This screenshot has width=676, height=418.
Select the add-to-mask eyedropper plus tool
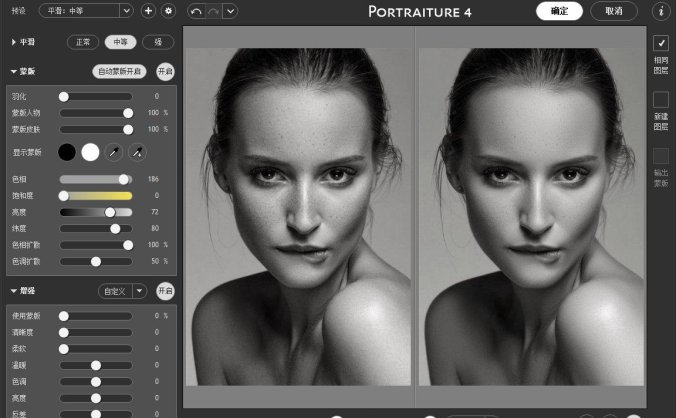[x=137, y=152]
